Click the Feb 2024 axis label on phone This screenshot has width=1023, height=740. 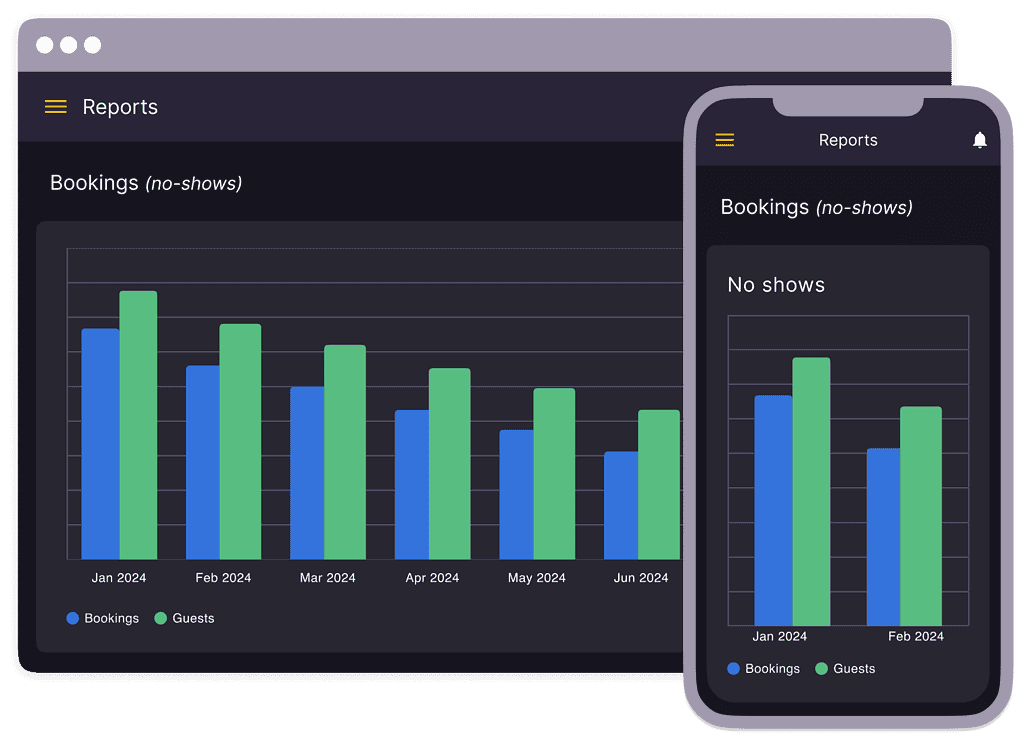pyautogui.click(x=916, y=636)
